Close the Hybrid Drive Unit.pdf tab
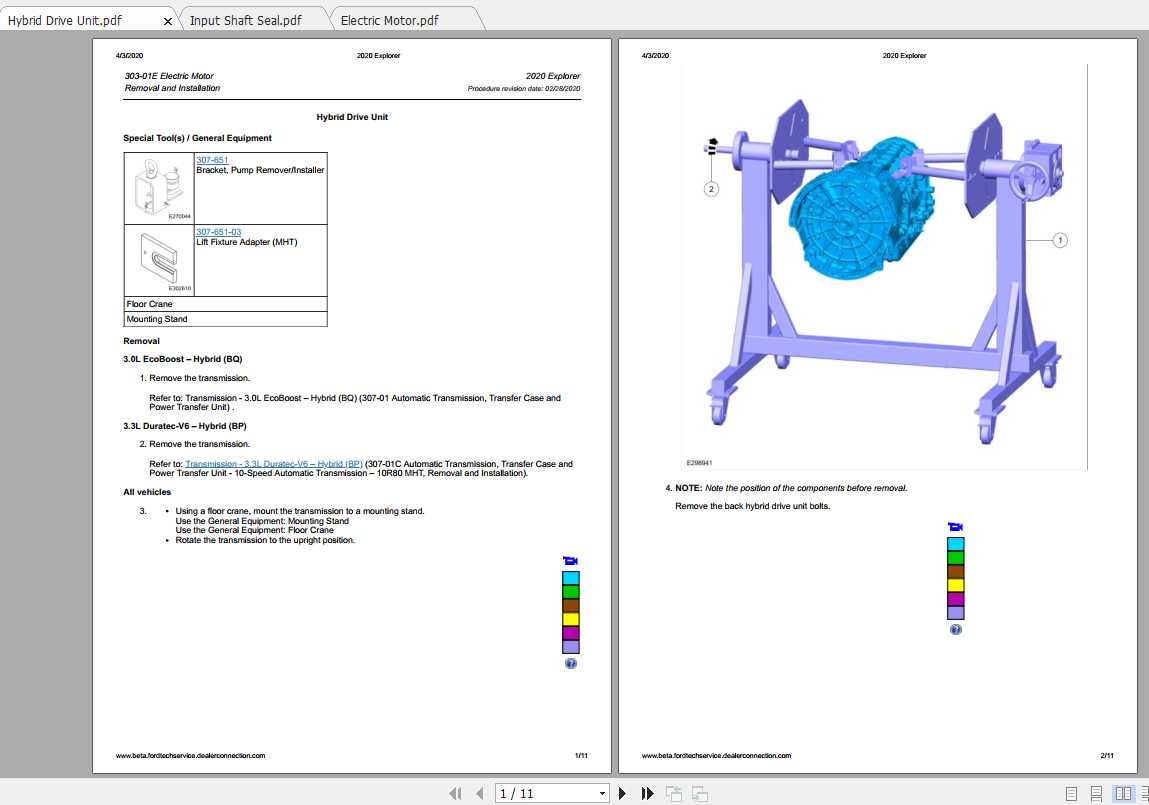The image size is (1149, 805). coord(168,21)
